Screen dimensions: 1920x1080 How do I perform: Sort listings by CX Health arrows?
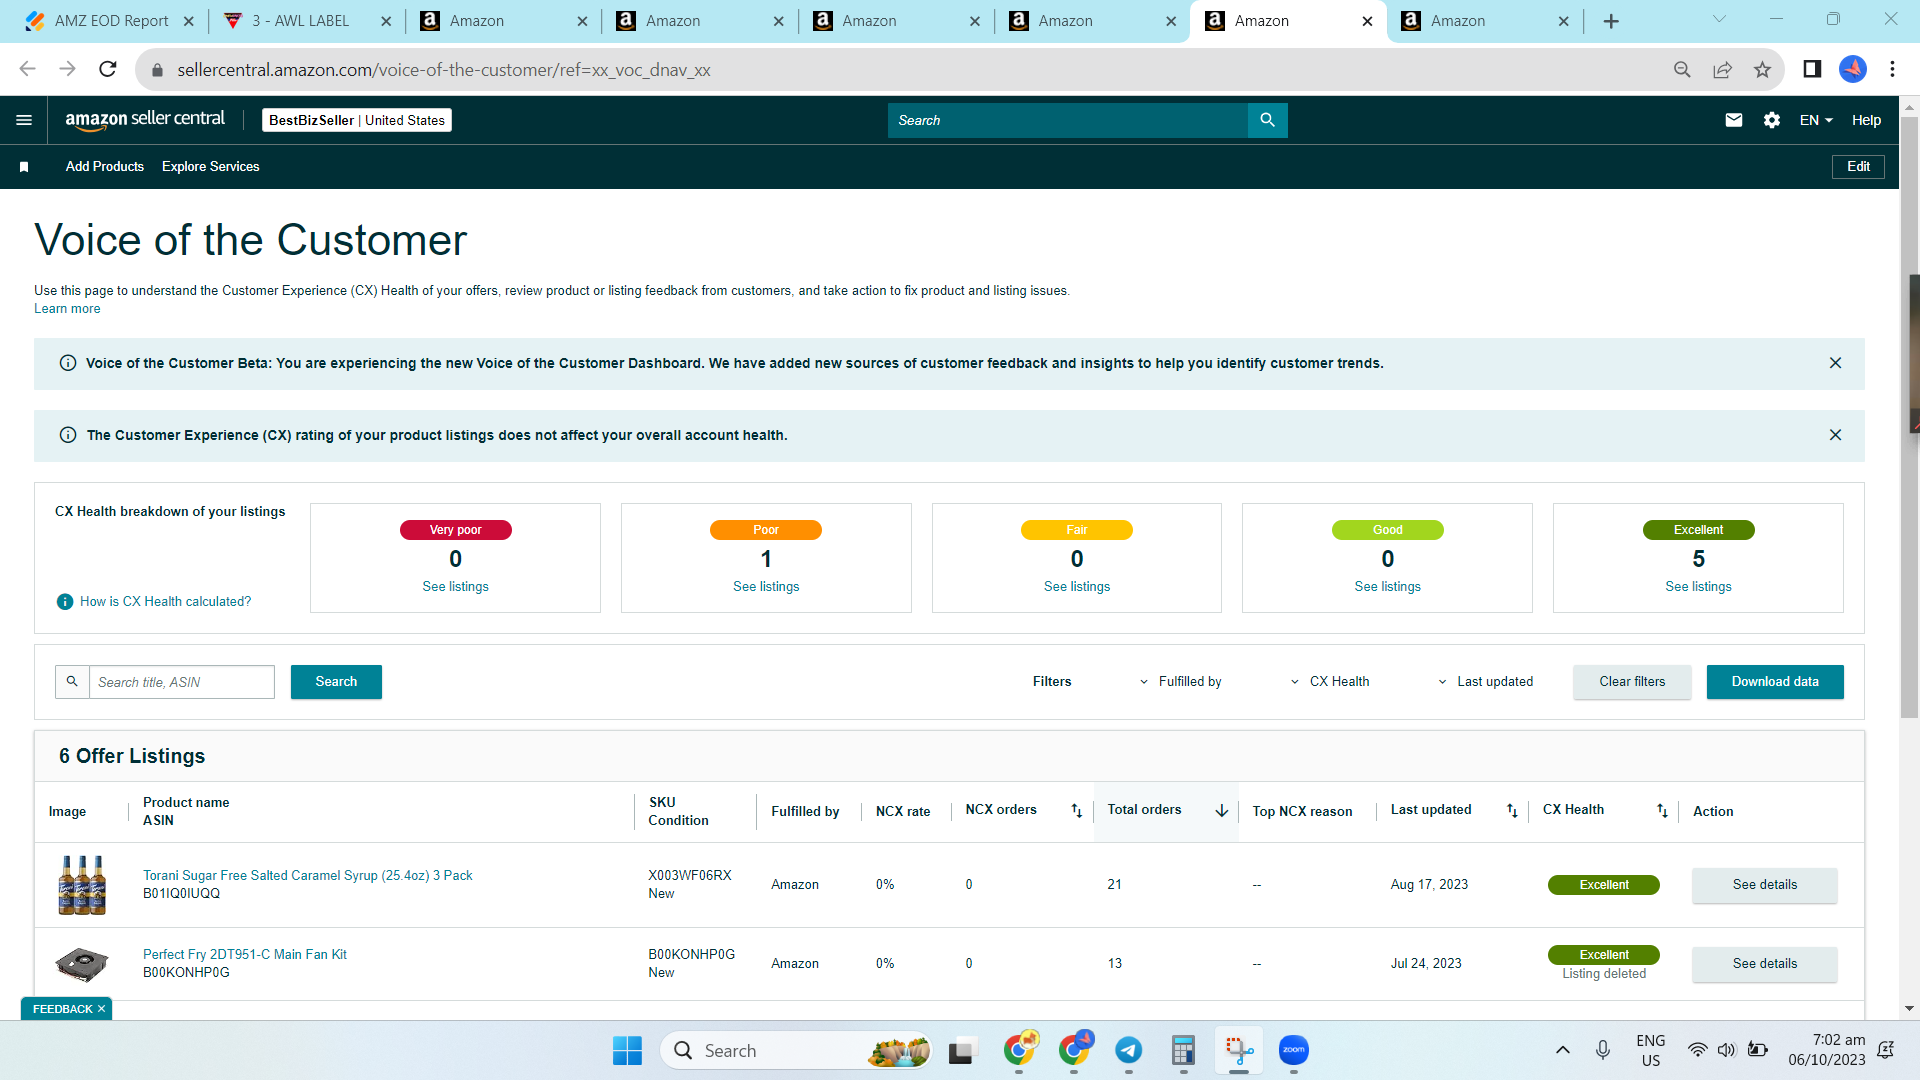coord(1662,811)
